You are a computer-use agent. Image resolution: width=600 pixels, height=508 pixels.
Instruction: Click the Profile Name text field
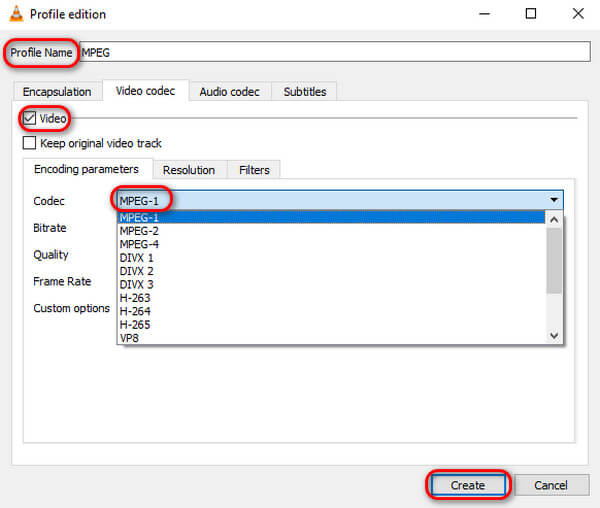335,52
